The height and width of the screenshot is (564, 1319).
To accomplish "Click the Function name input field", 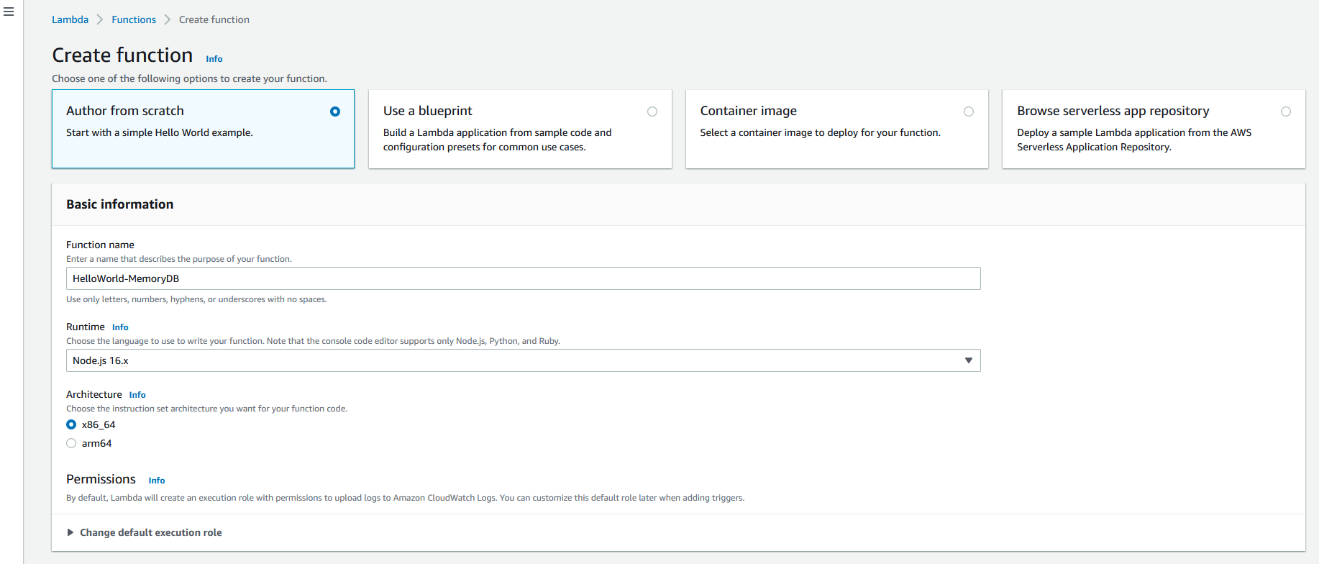I will click(x=522, y=279).
